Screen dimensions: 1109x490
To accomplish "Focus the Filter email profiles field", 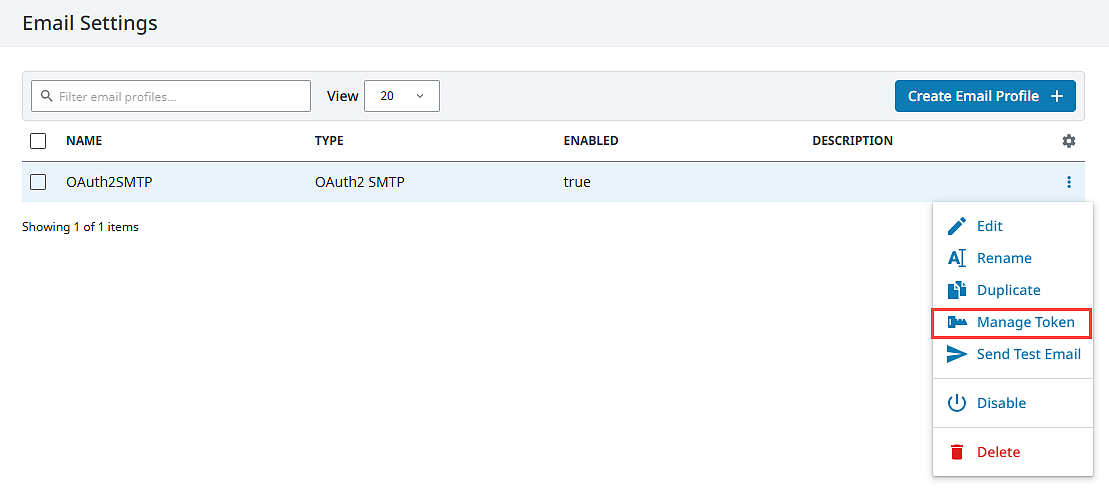I will point(171,96).
